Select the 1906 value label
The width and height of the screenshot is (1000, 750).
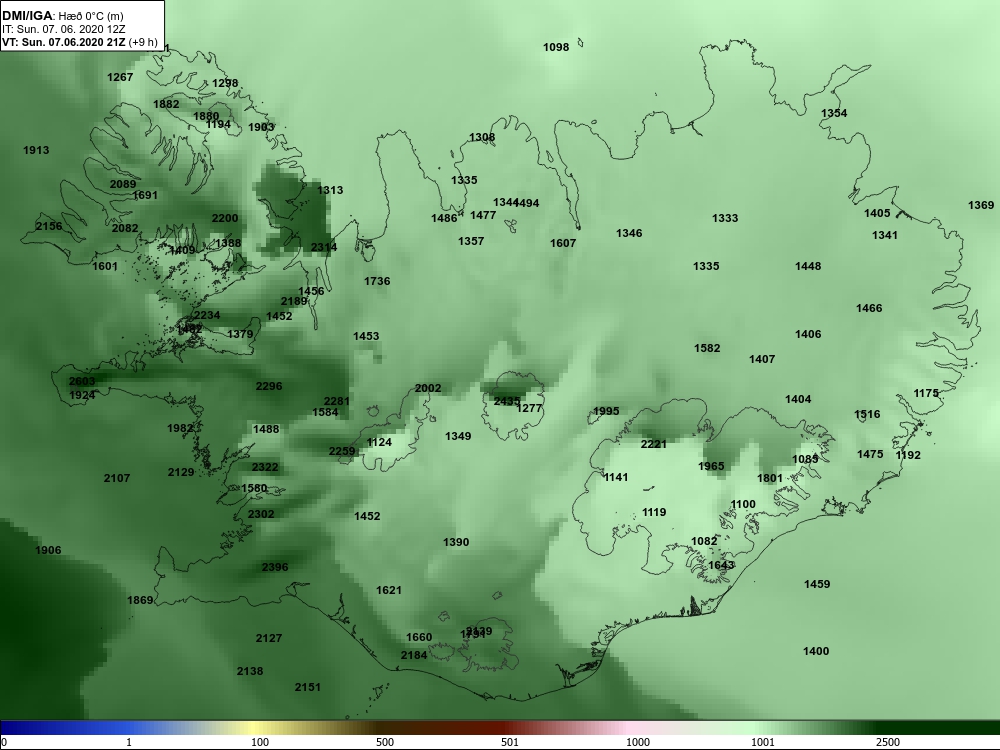pos(48,550)
